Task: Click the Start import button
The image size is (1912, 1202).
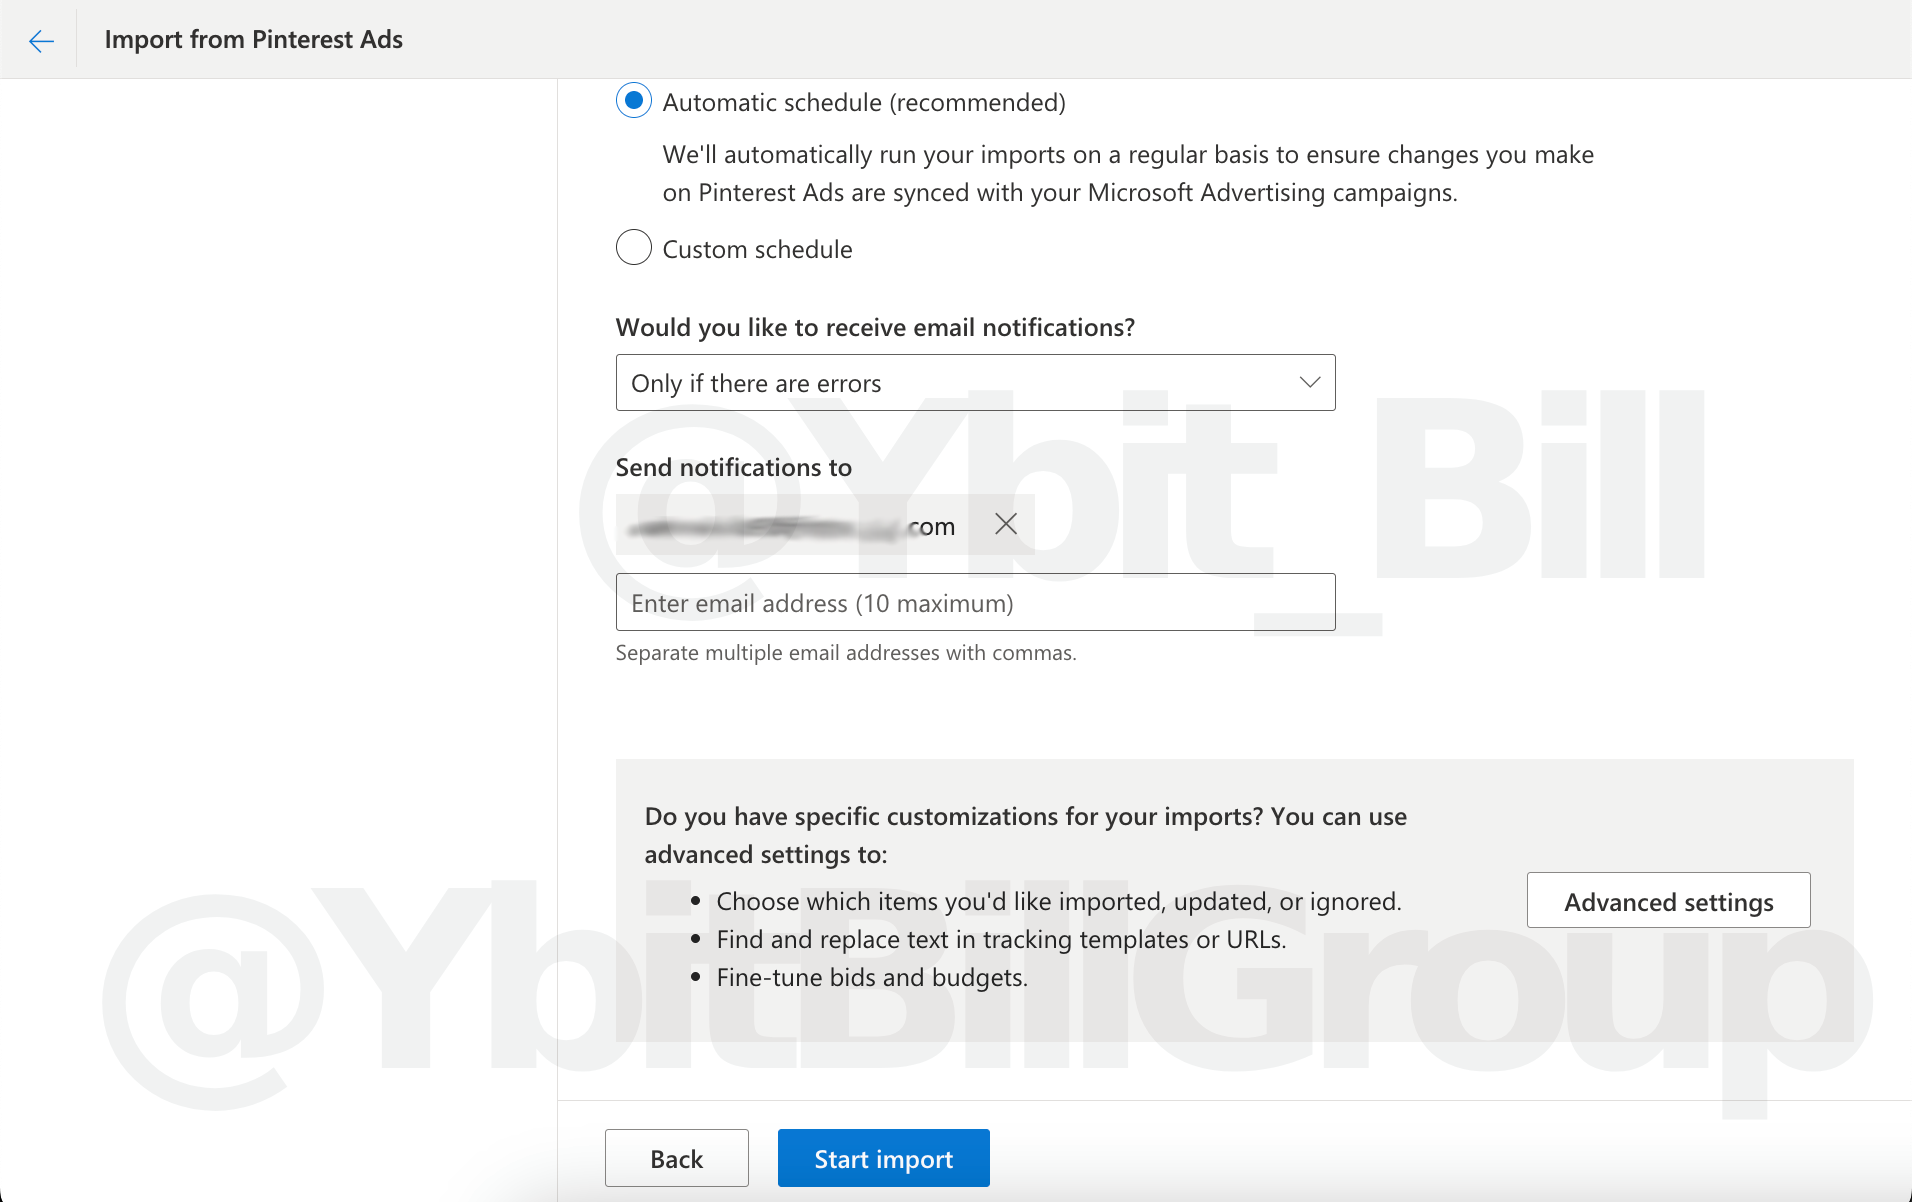Action: pyautogui.click(x=883, y=1158)
